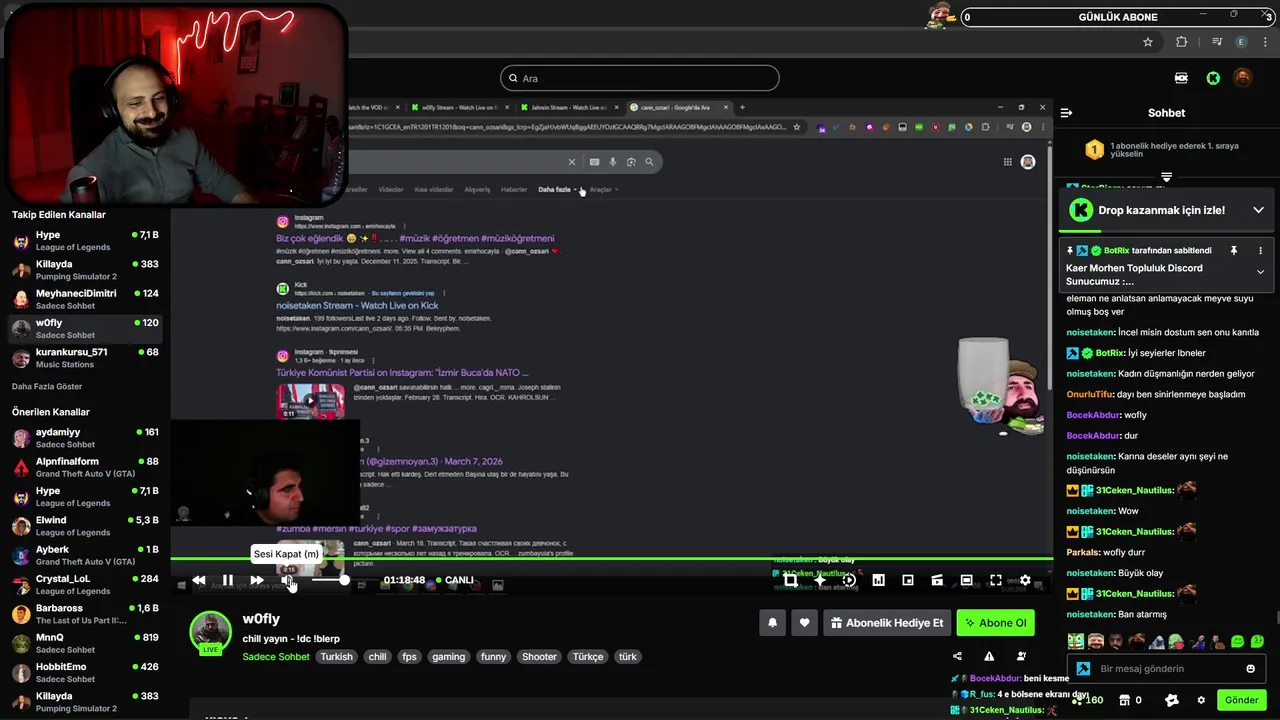
Task: Click the Gönder send button
Action: 1242,700
